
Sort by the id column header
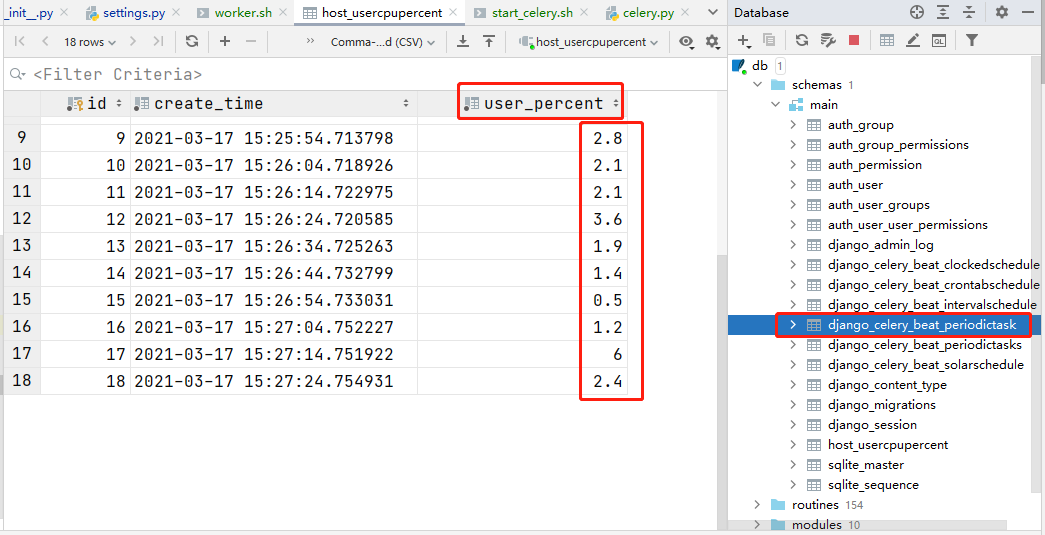(x=86, y=103)
